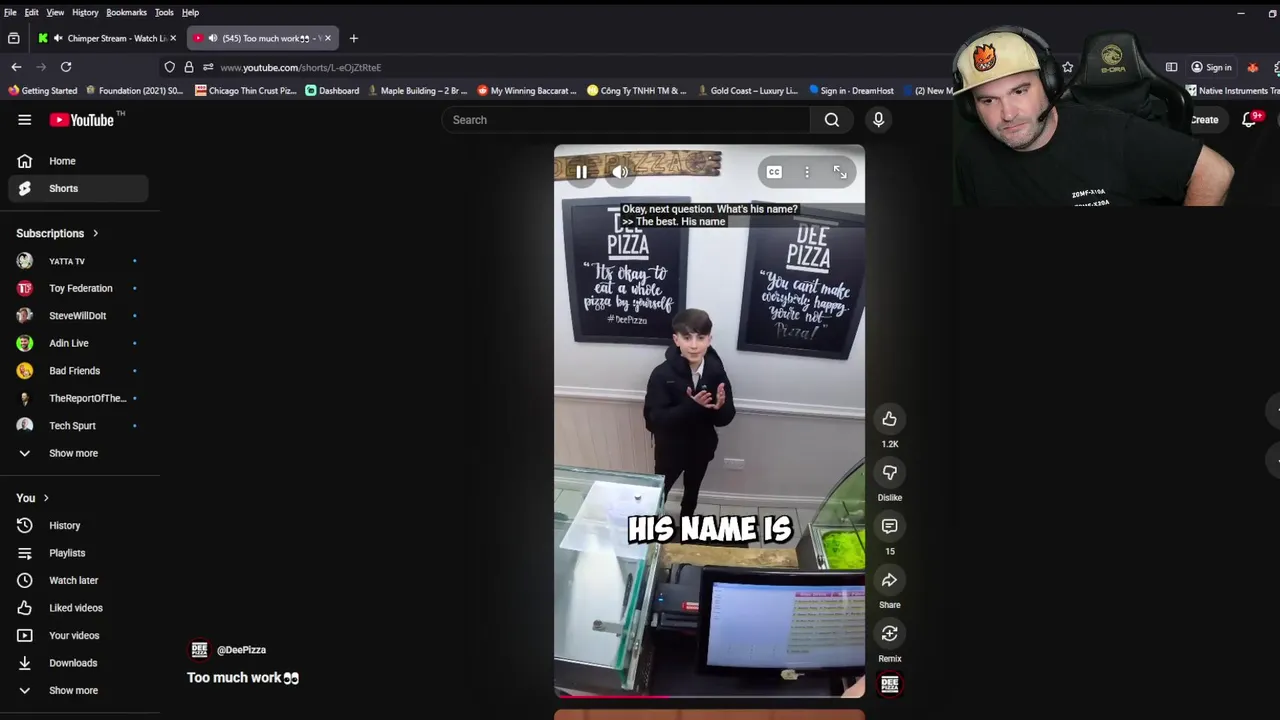Open the Dashboard bookmark
This screenshot has height=720, width=1280.
tap(332, 91)
